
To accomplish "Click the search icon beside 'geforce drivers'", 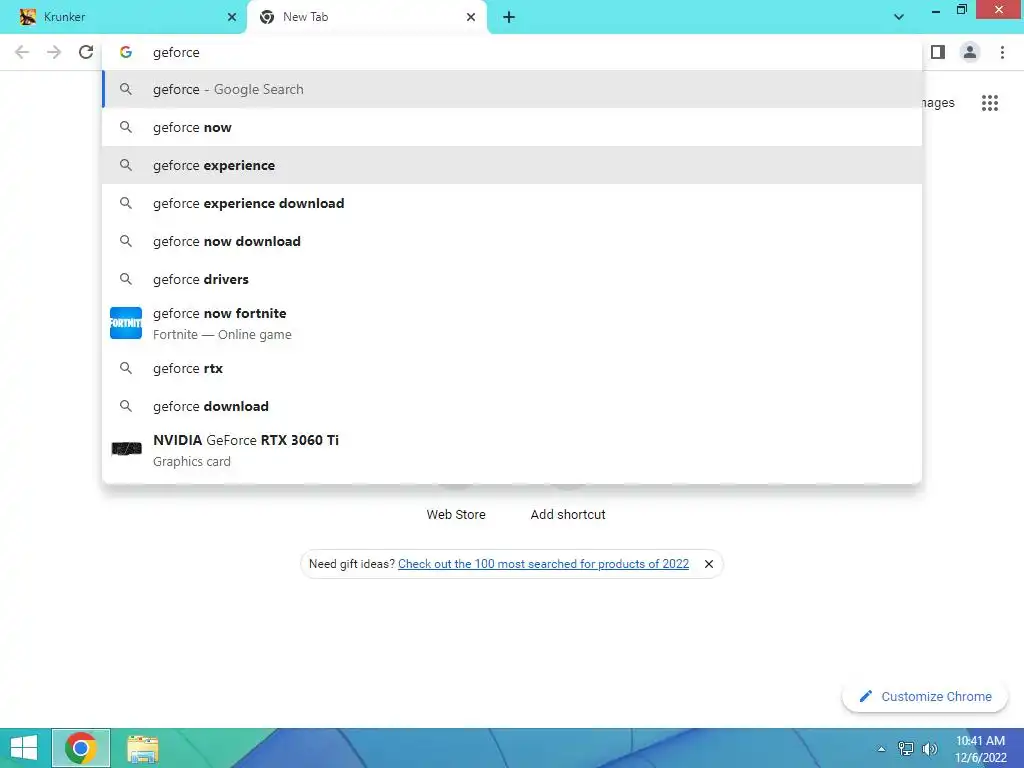I will (126, 279).
